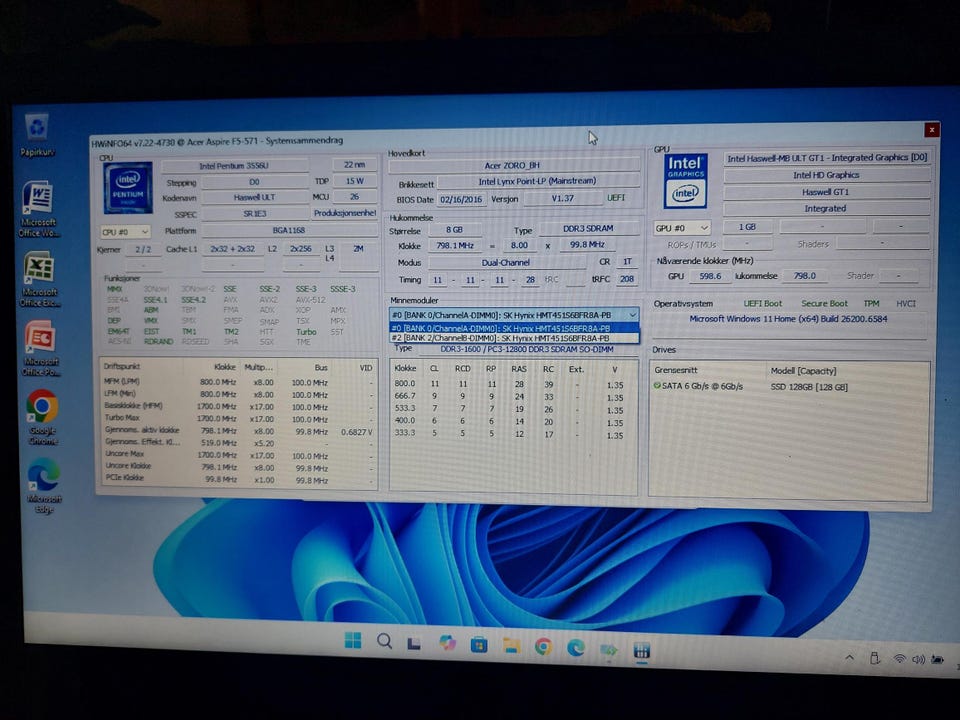Show hidden tray icons chevron
This screenshot has width=960, height=720.
coord(849,658)
